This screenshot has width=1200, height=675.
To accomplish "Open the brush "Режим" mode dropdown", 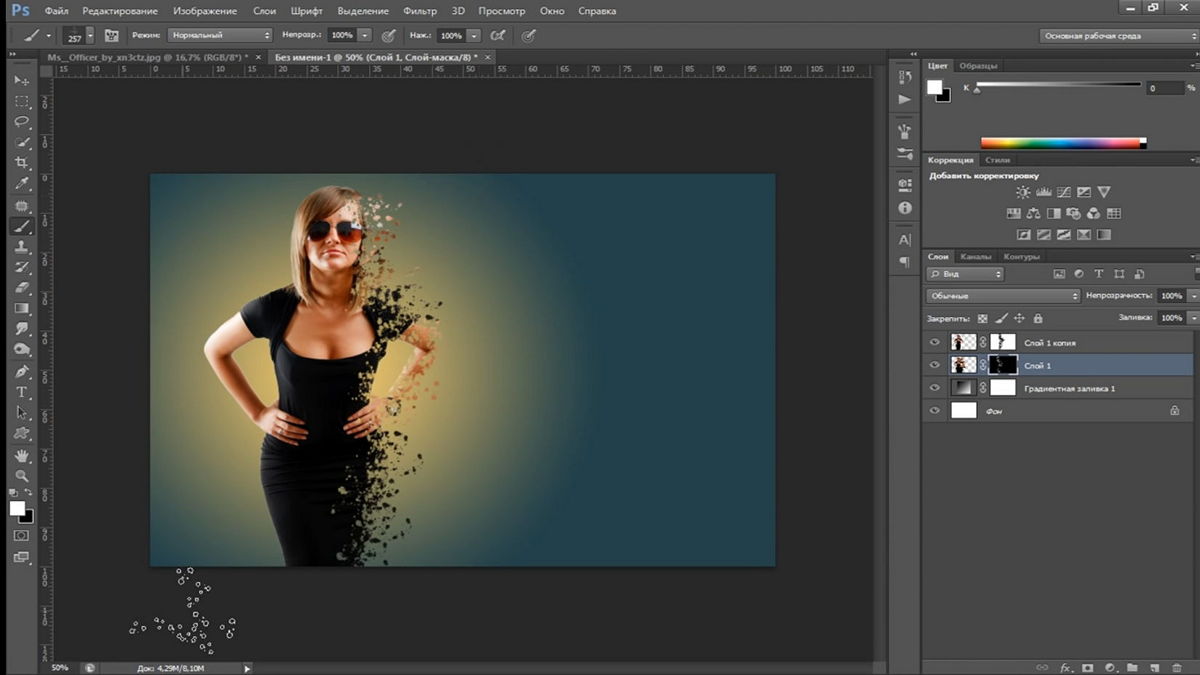I will (219, 35).
